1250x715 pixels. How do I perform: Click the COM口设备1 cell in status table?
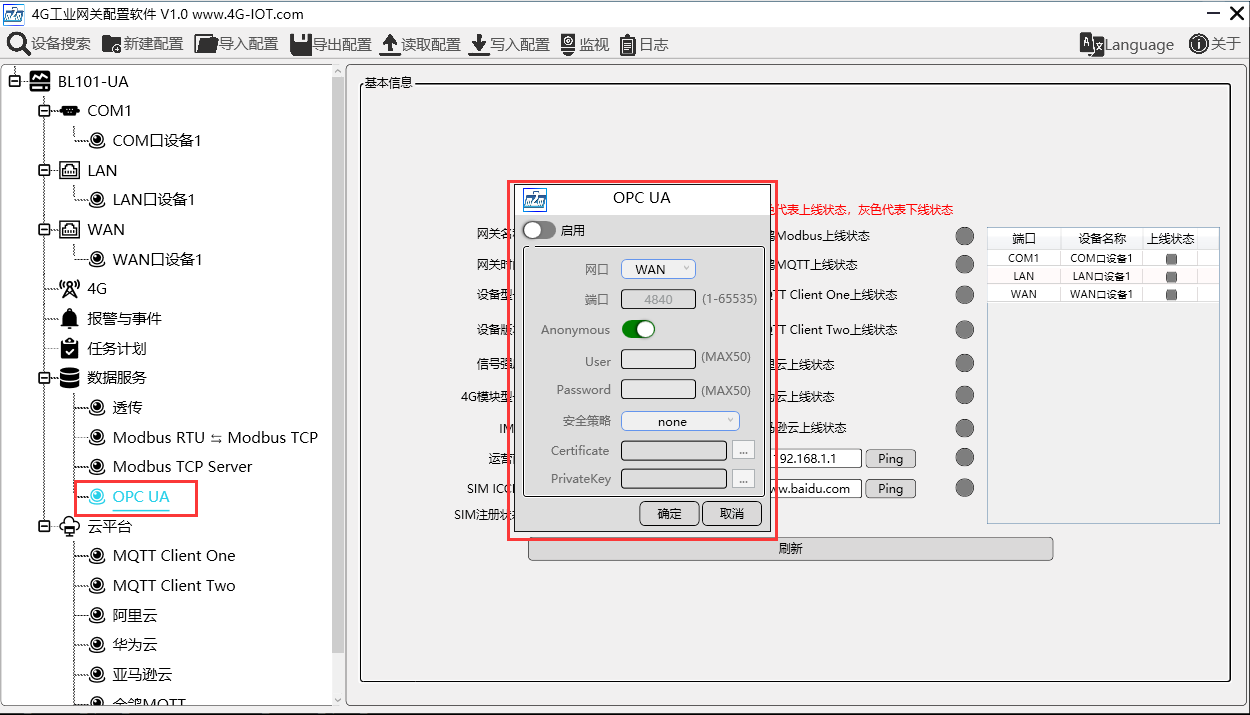1101,258
